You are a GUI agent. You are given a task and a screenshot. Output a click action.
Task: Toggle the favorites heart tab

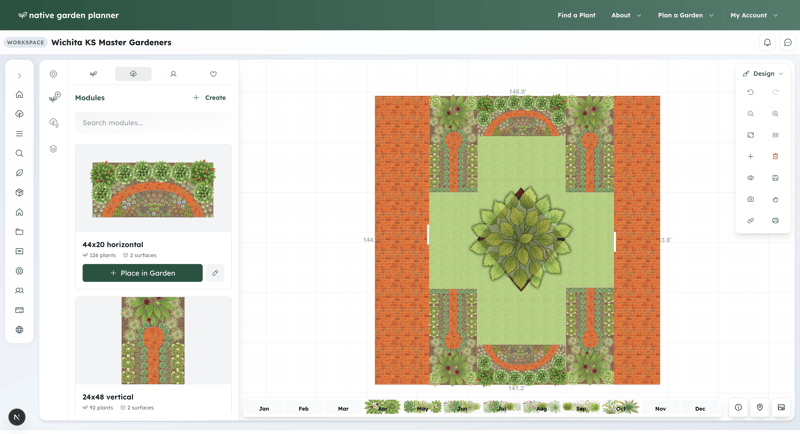213,74
